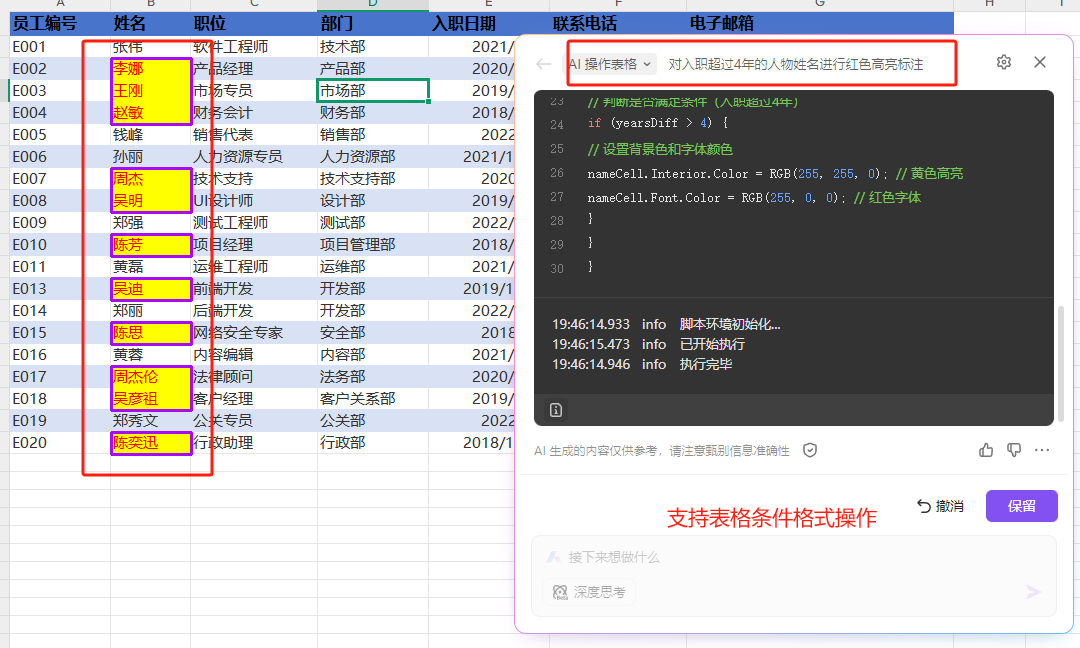Viewport: 1080px width, 648px height.
Task: Select the position cell 行政助理
Action: click(253, 443)
